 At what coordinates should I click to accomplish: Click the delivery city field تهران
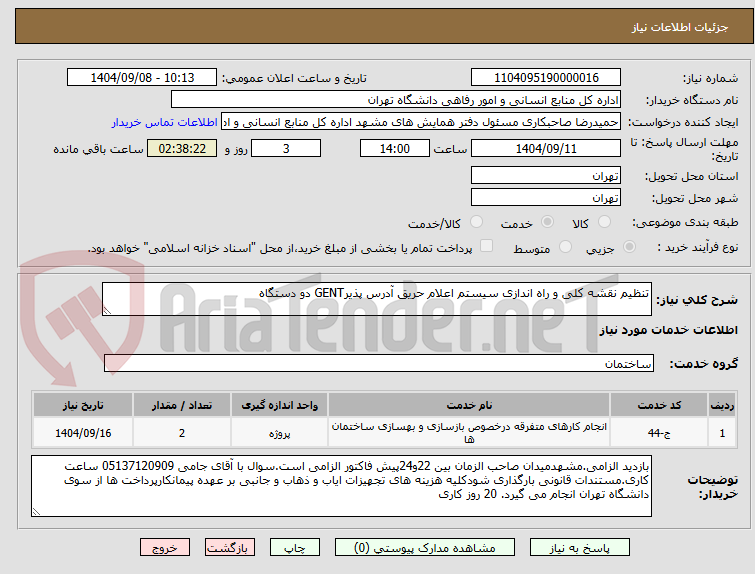click(546, 197)
